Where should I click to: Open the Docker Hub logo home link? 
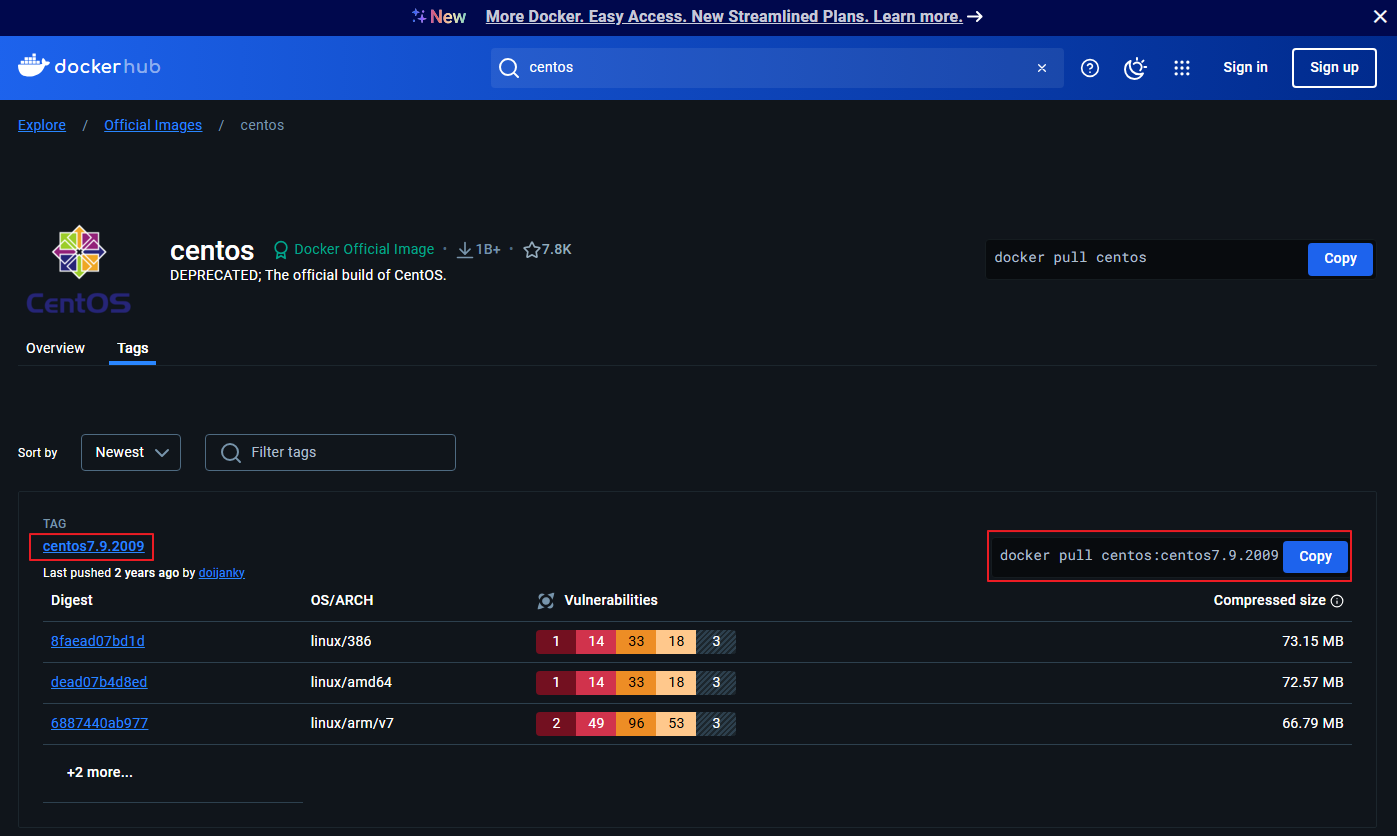(89, 67)
